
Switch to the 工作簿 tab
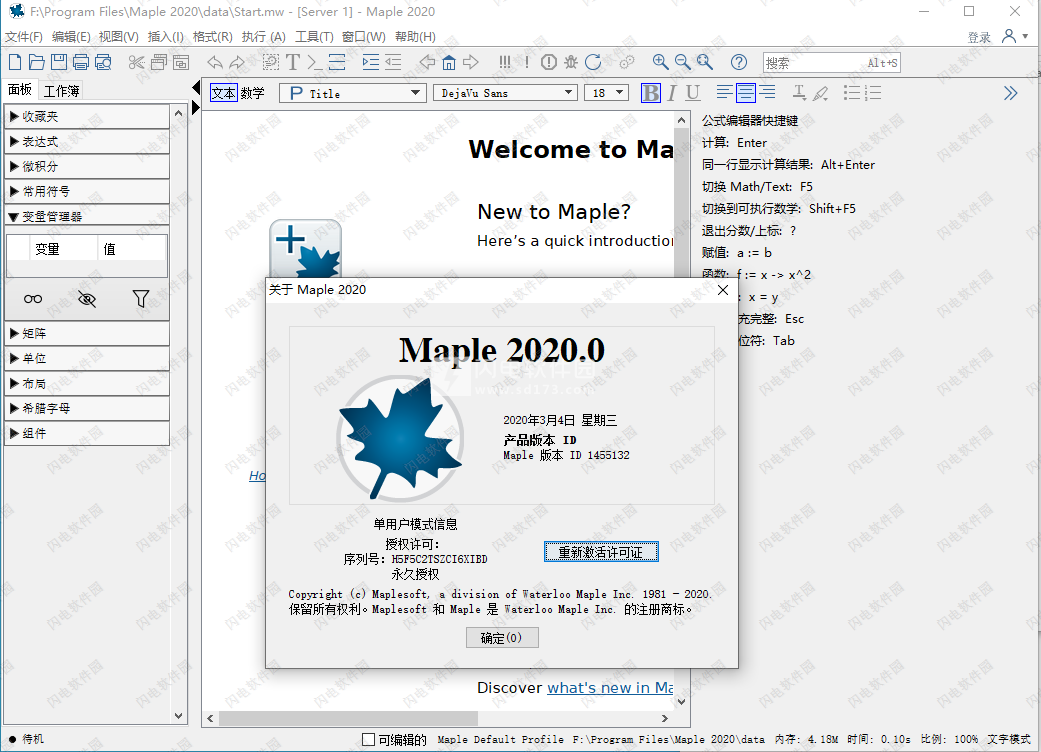(62, 90)
